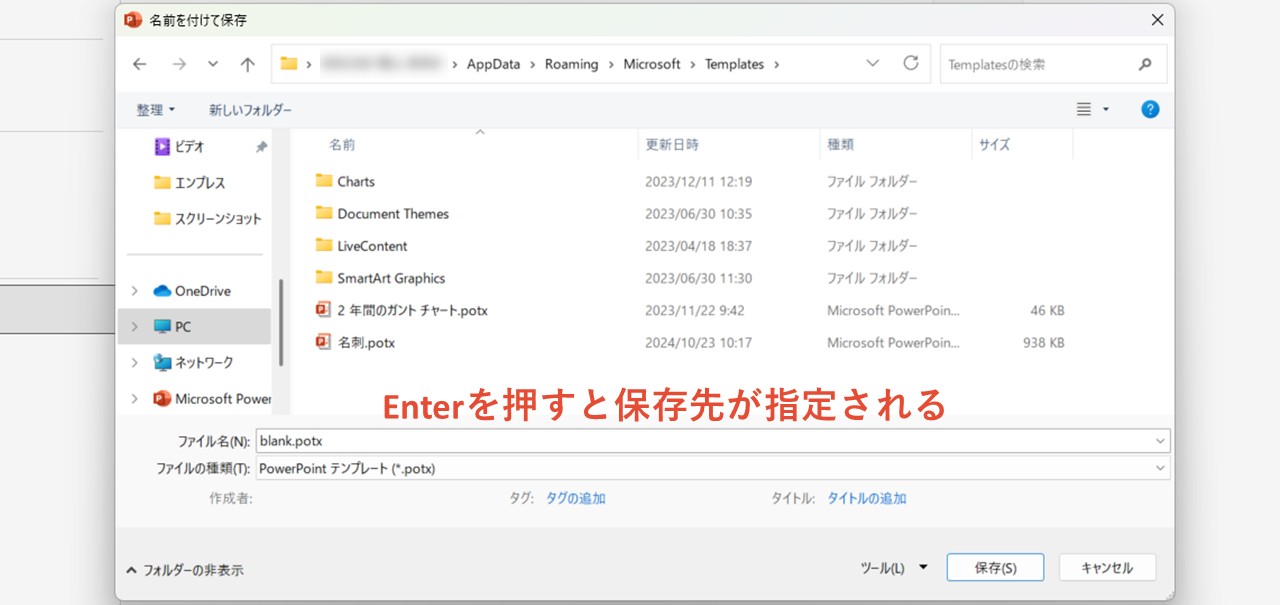The width and height of the screenshot is (1280, 605).
Task: Go forward with the right arrow
Action: [179, 64]
